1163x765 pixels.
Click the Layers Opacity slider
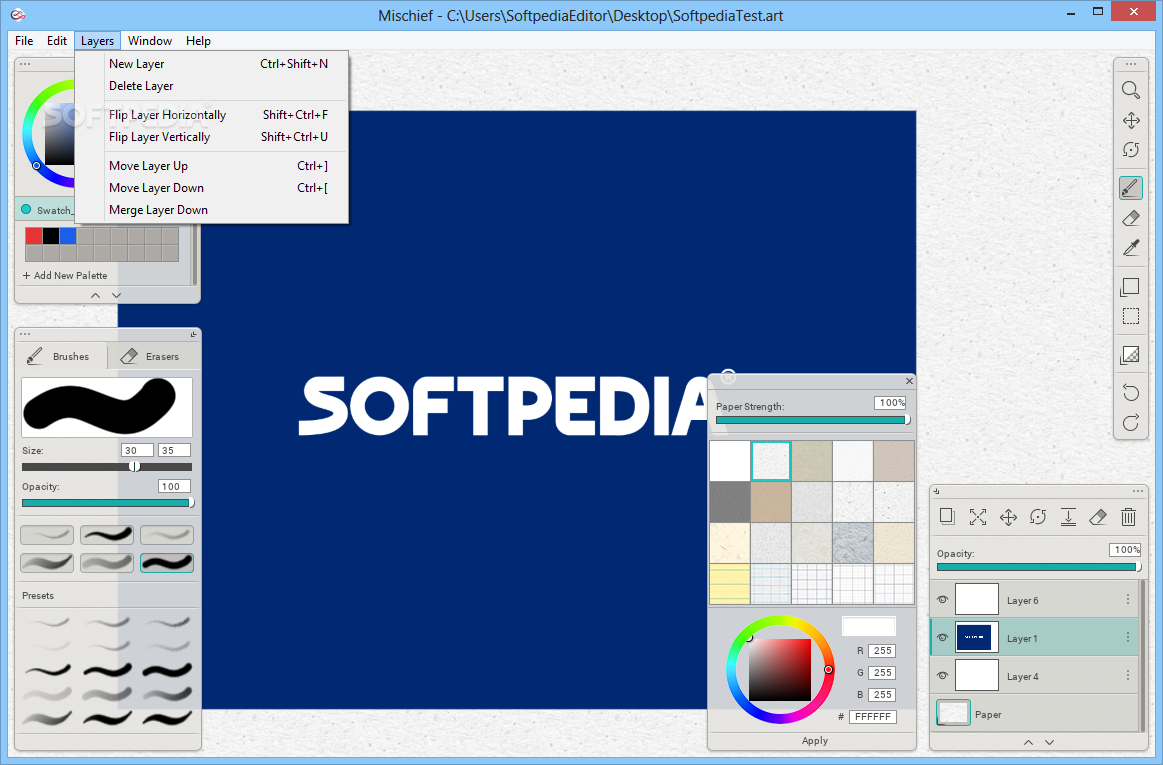pyautogui.click(x=1037, y=567)
